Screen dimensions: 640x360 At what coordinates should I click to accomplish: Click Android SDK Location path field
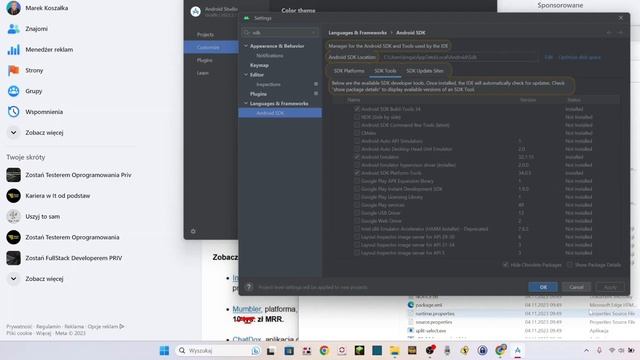tap(459, 57)
